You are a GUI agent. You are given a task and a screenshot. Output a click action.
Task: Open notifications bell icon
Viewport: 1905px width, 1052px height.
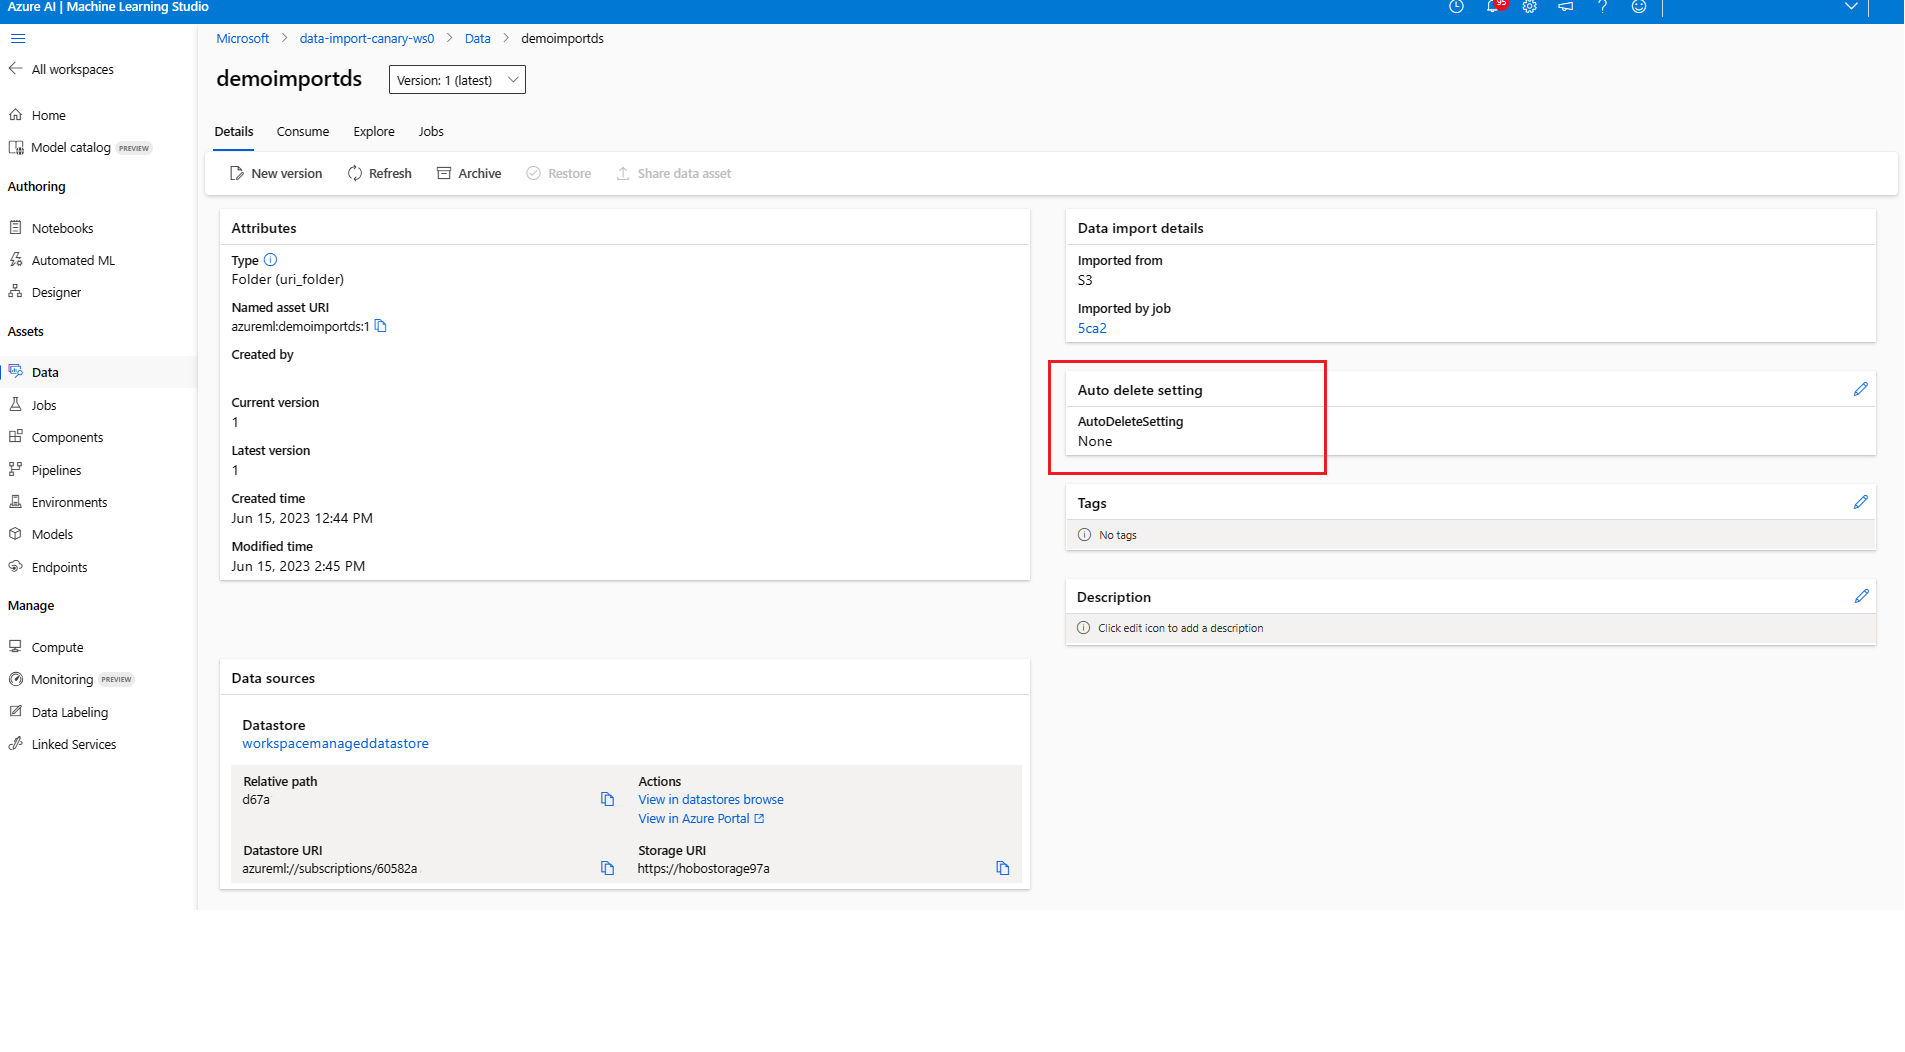(x=1493, y=7)
